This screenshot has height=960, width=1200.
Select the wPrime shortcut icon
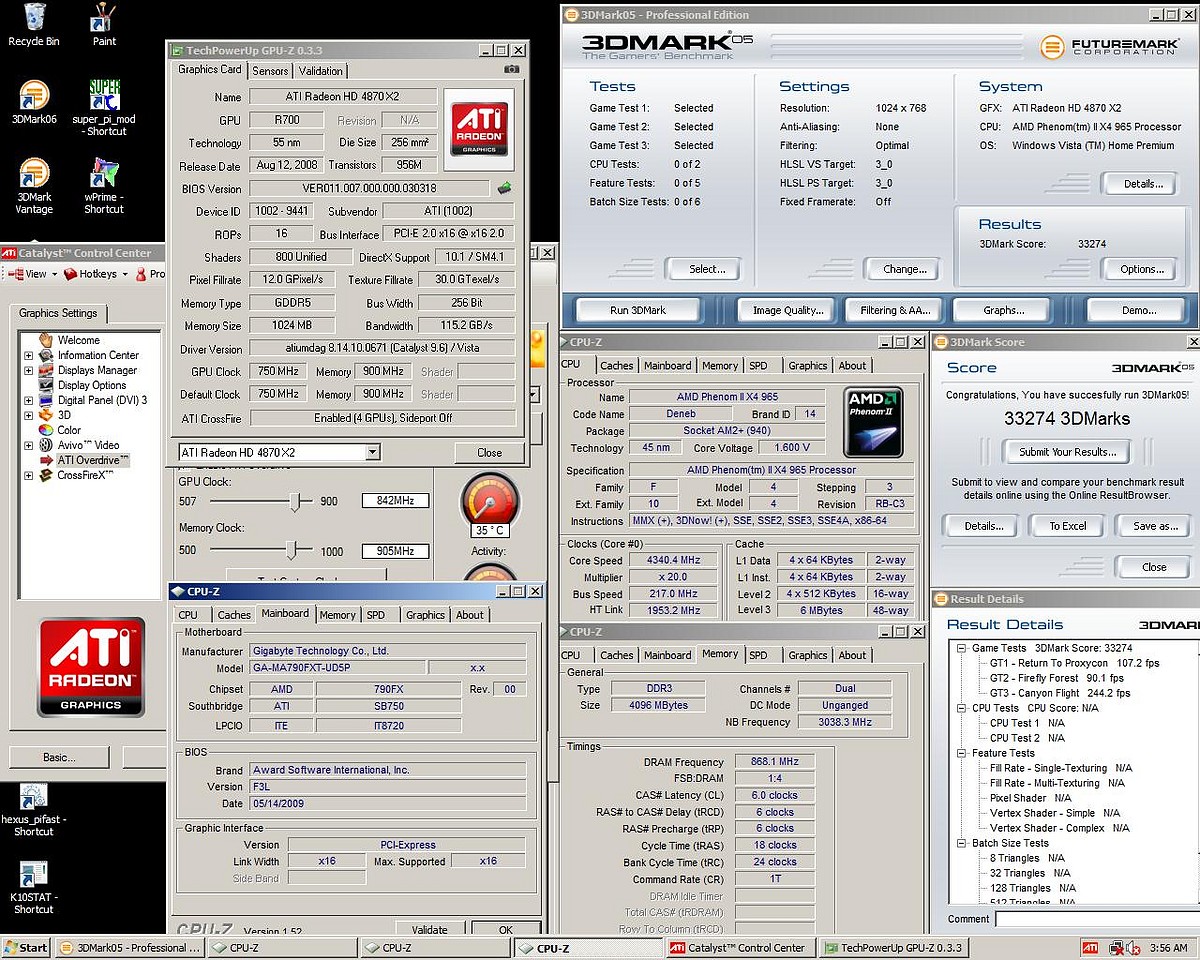[104, 186]
